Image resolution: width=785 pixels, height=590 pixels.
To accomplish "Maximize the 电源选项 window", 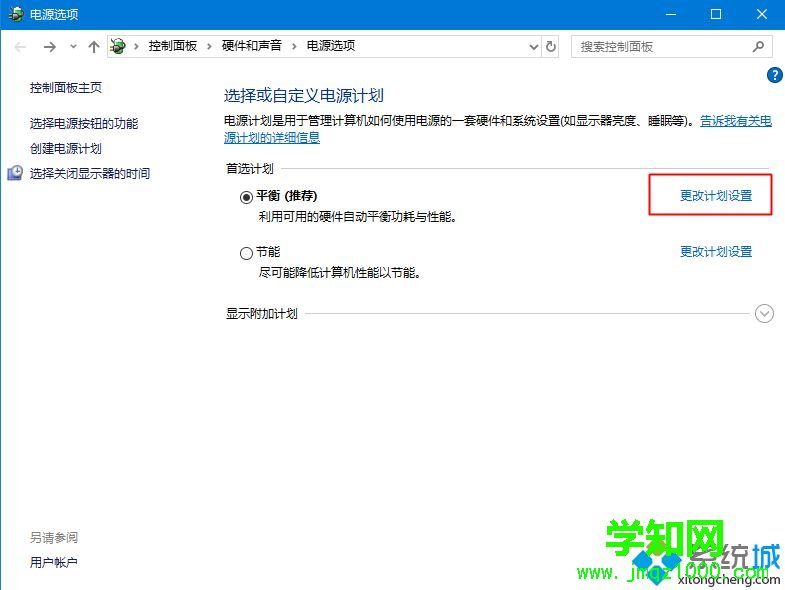I will tap(716, 14).
